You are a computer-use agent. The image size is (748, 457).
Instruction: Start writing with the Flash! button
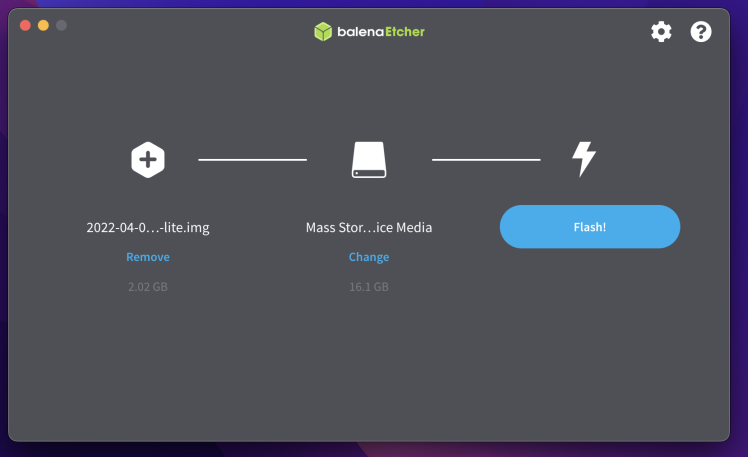point(590,227)
